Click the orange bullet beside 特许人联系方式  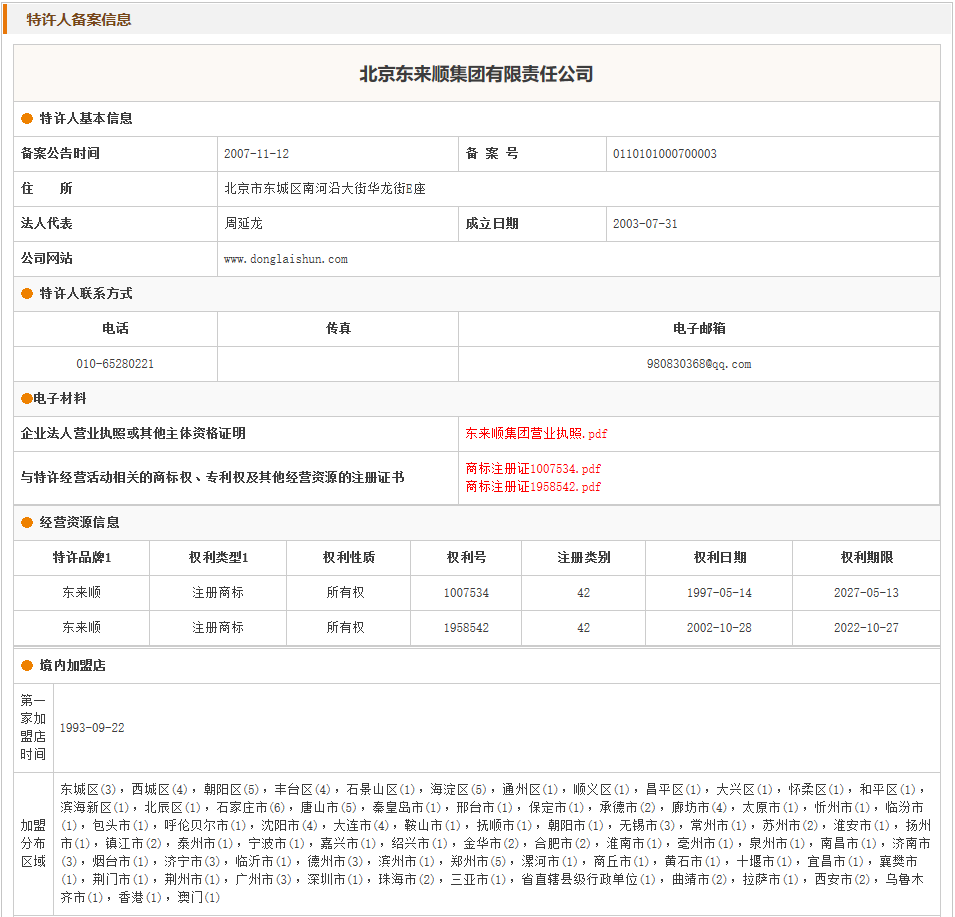[27, 294]
